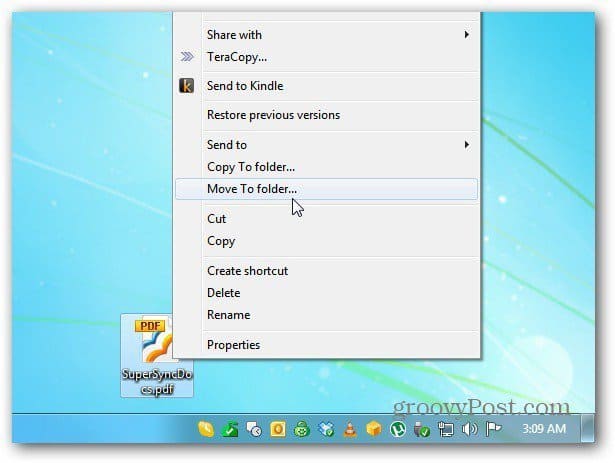Click Safely Remove Hardware USB tray icon
The image size is (615, 463).
422,429
